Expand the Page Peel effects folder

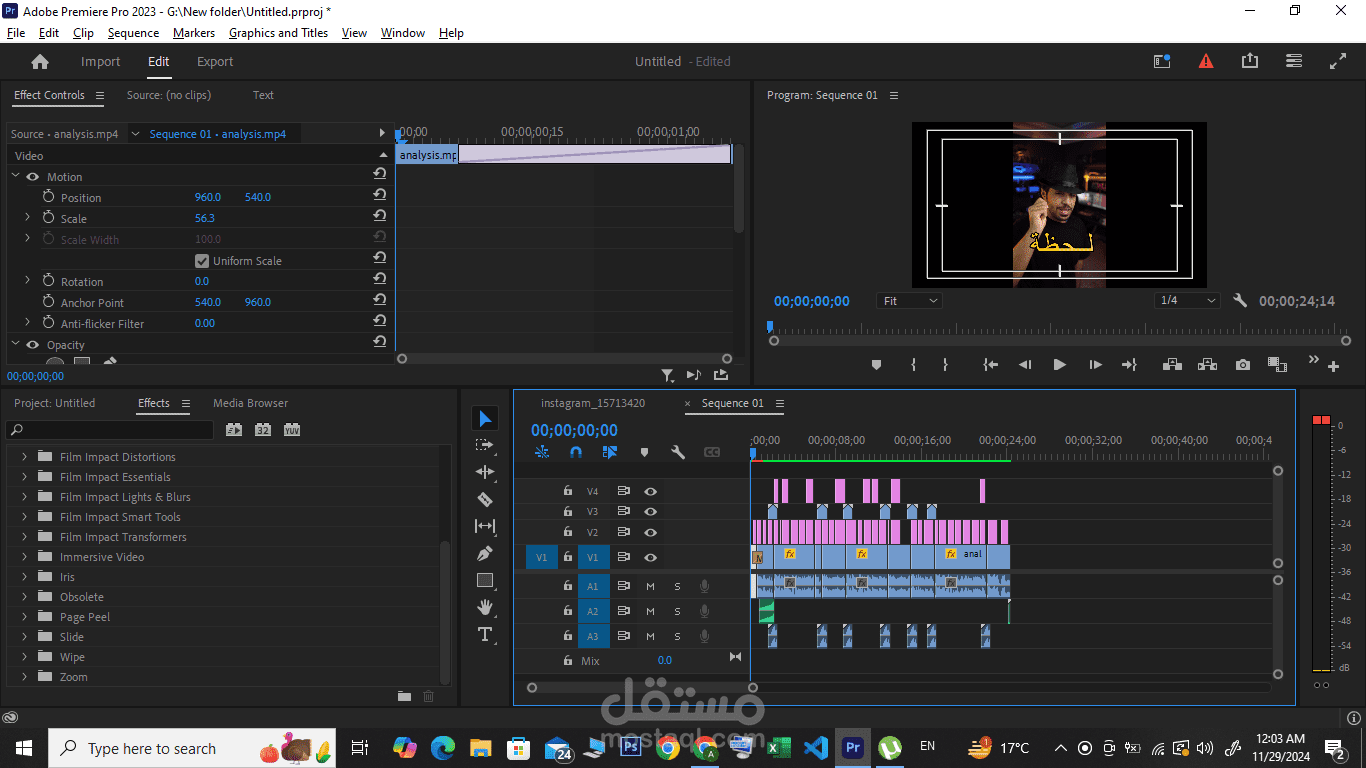[x=24, y=617]
